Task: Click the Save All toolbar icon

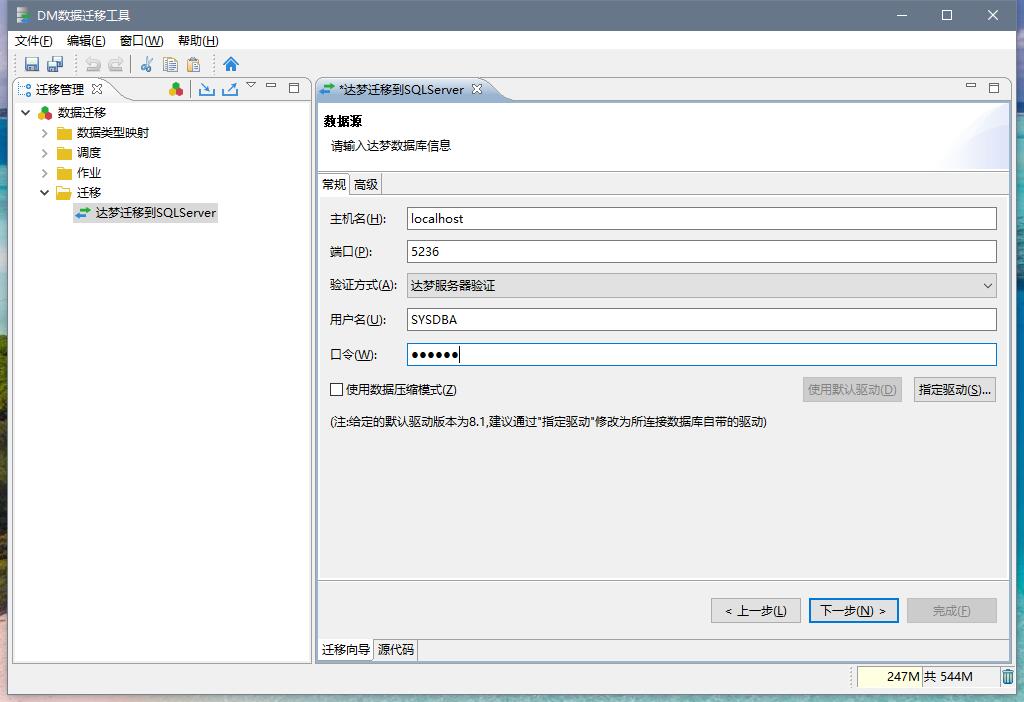Action: 55,64
